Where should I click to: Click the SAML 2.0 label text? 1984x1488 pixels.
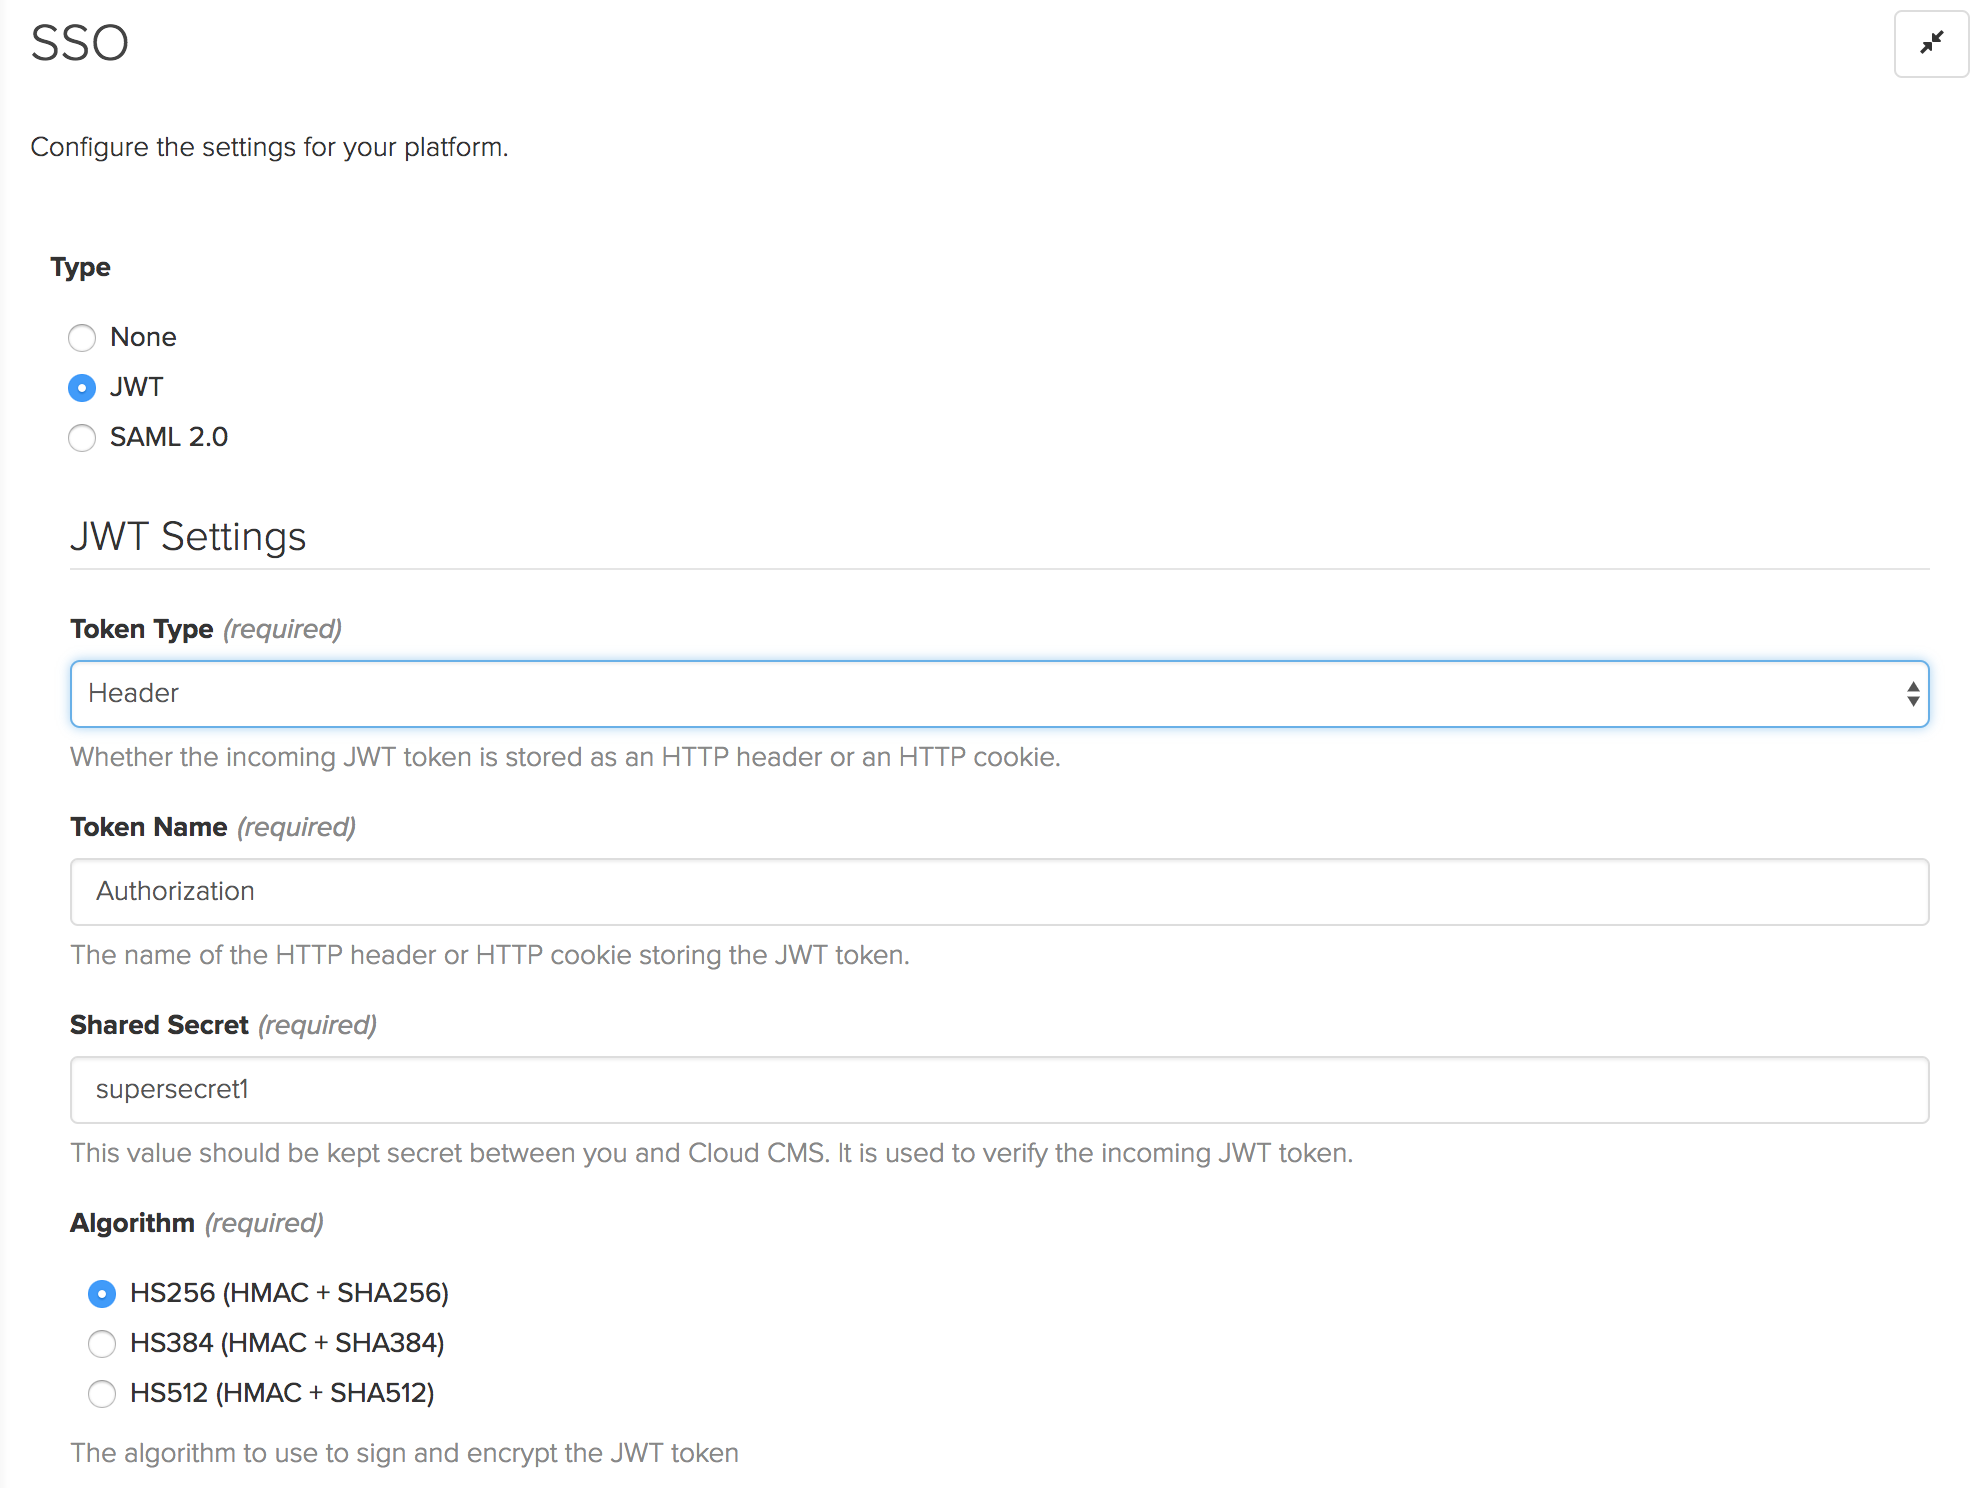click(169, 437)
